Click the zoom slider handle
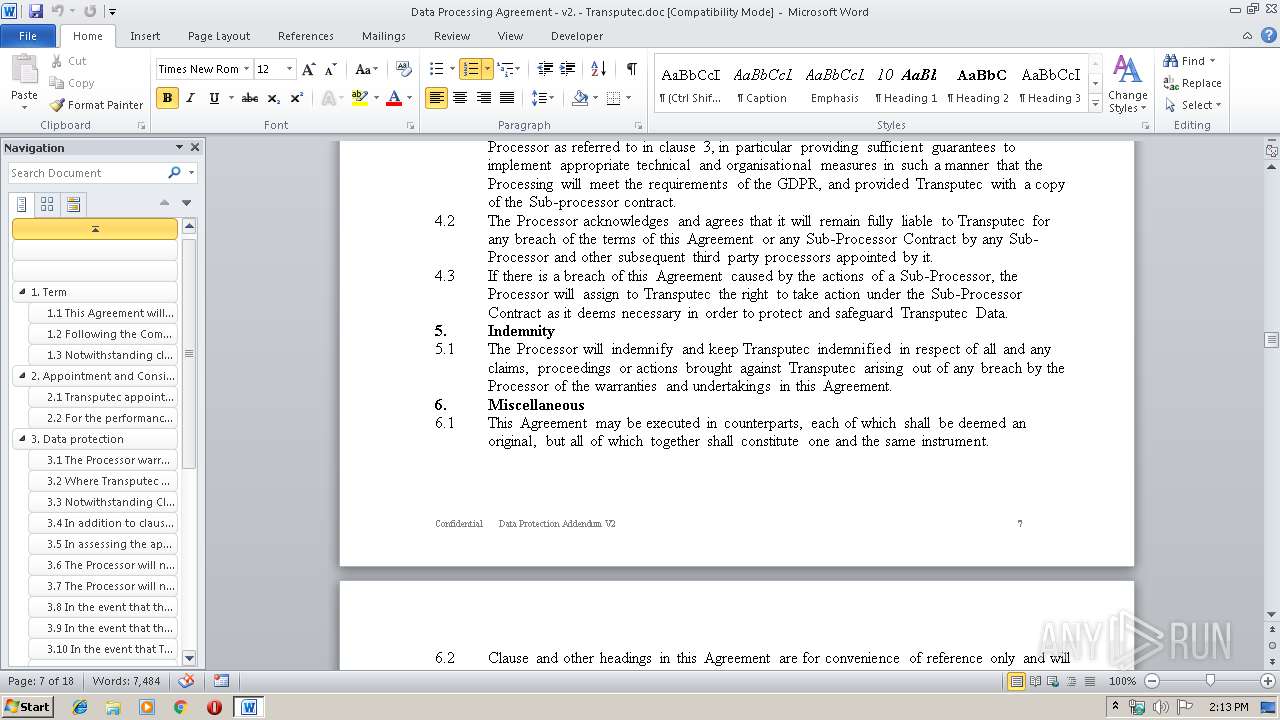 pyautogui.click(x=1209, y=681)
